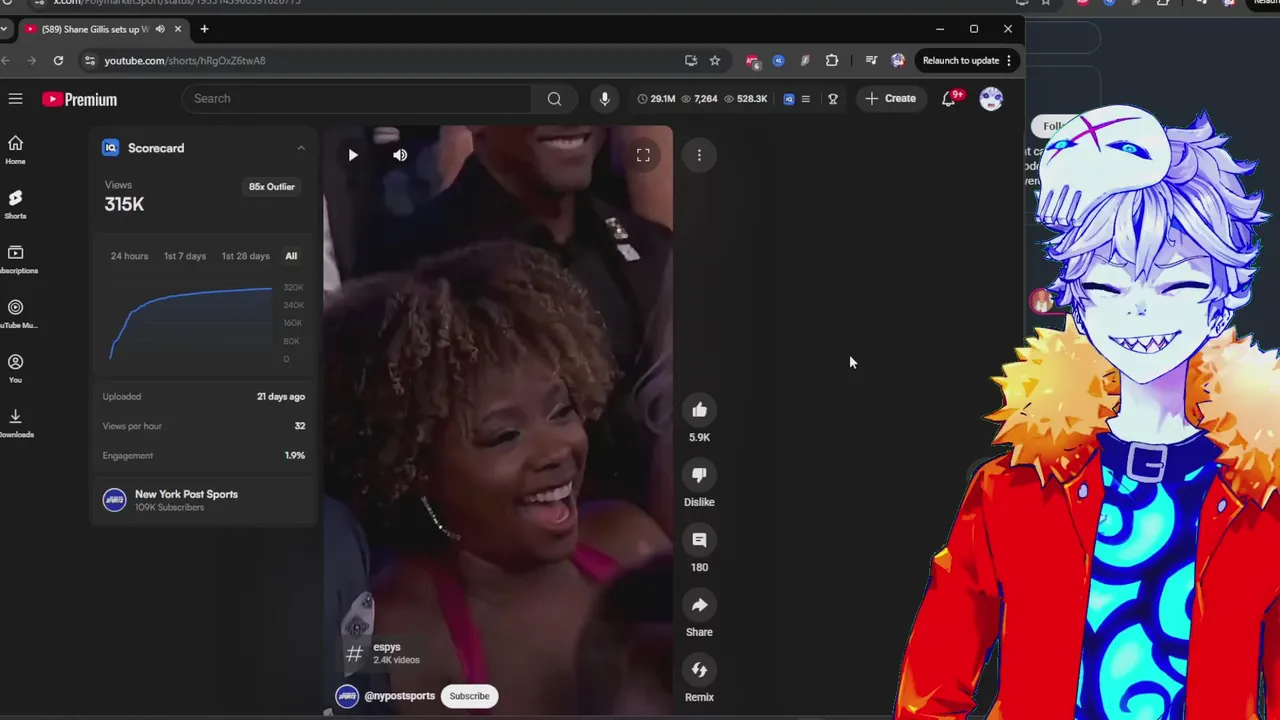Mute the tab via speaker icon

[160, 29]
